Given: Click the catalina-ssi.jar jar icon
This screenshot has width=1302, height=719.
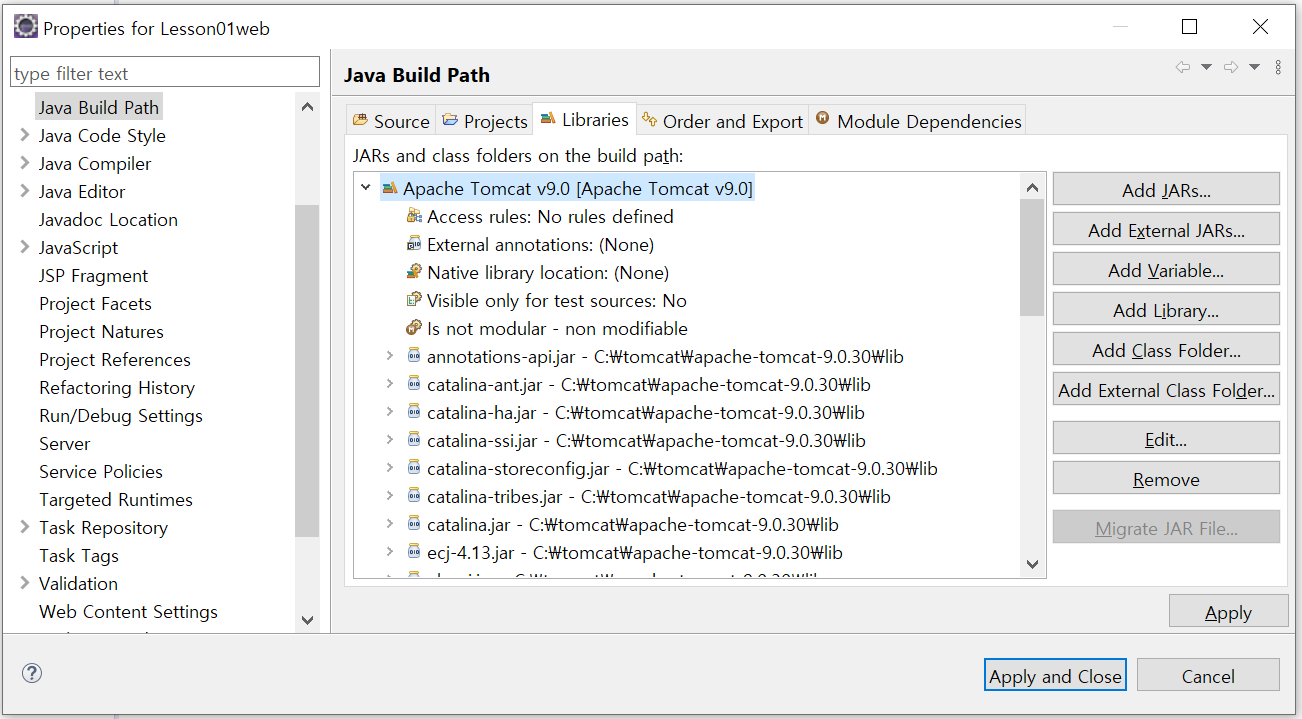Looking at the screenshot, I should pos(414,440).
